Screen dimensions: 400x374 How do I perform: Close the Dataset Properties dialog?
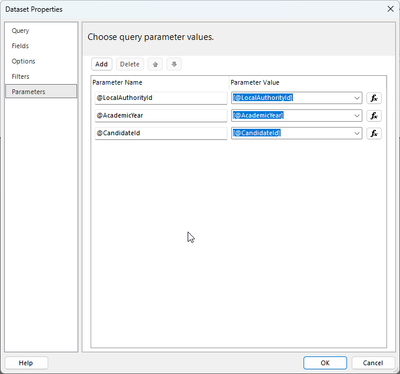pos(390,9)
